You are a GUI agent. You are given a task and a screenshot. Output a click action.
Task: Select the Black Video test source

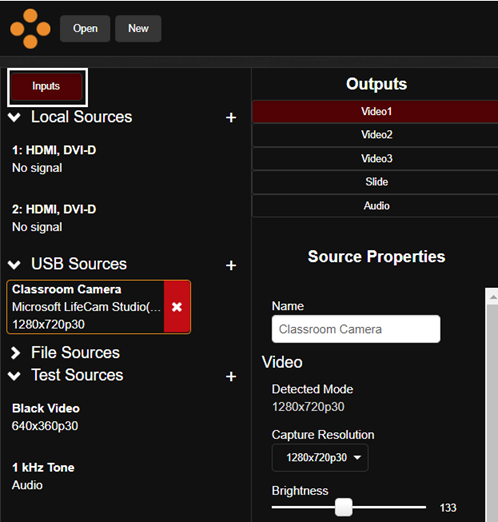[46, 417]
